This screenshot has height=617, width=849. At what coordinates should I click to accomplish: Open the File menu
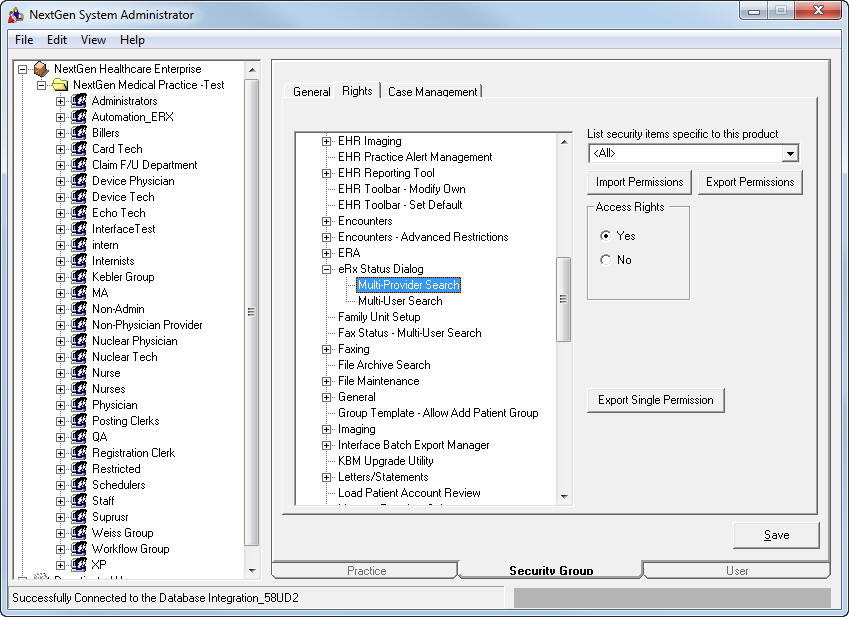[24, 40]
